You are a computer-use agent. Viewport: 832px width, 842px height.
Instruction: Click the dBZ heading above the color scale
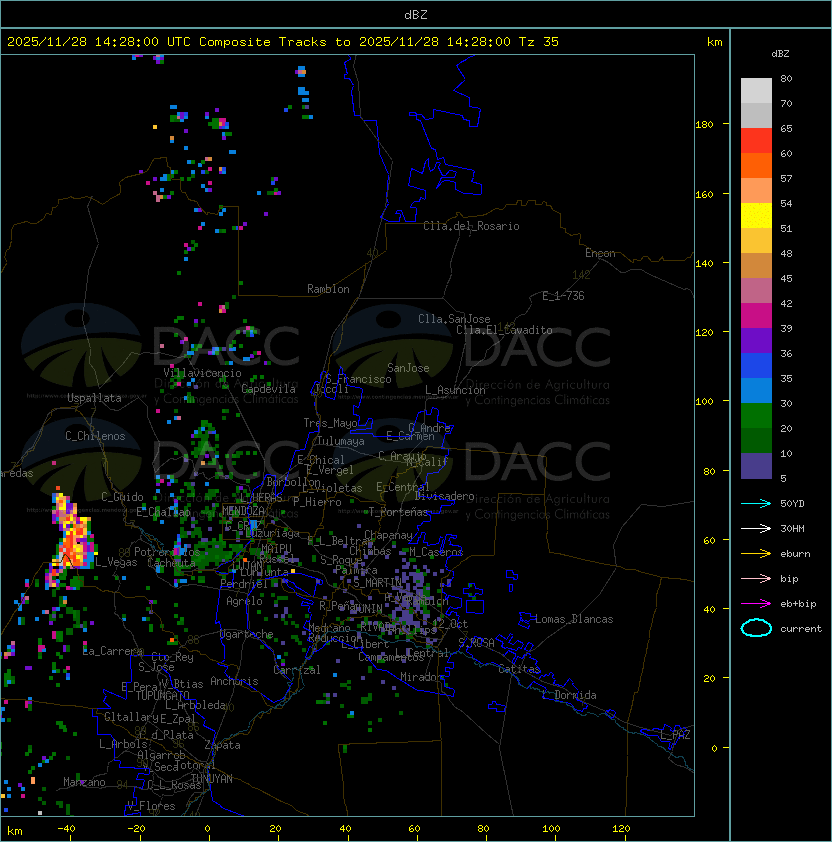pos(780,54)
